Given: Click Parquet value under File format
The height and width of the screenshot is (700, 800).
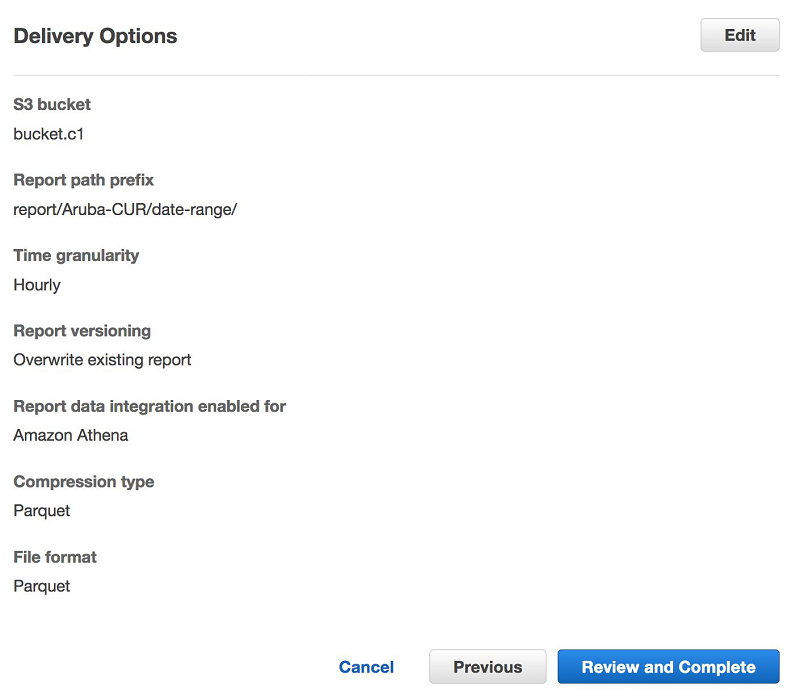Looking at the screenshot, I should (x=42, y=586).
